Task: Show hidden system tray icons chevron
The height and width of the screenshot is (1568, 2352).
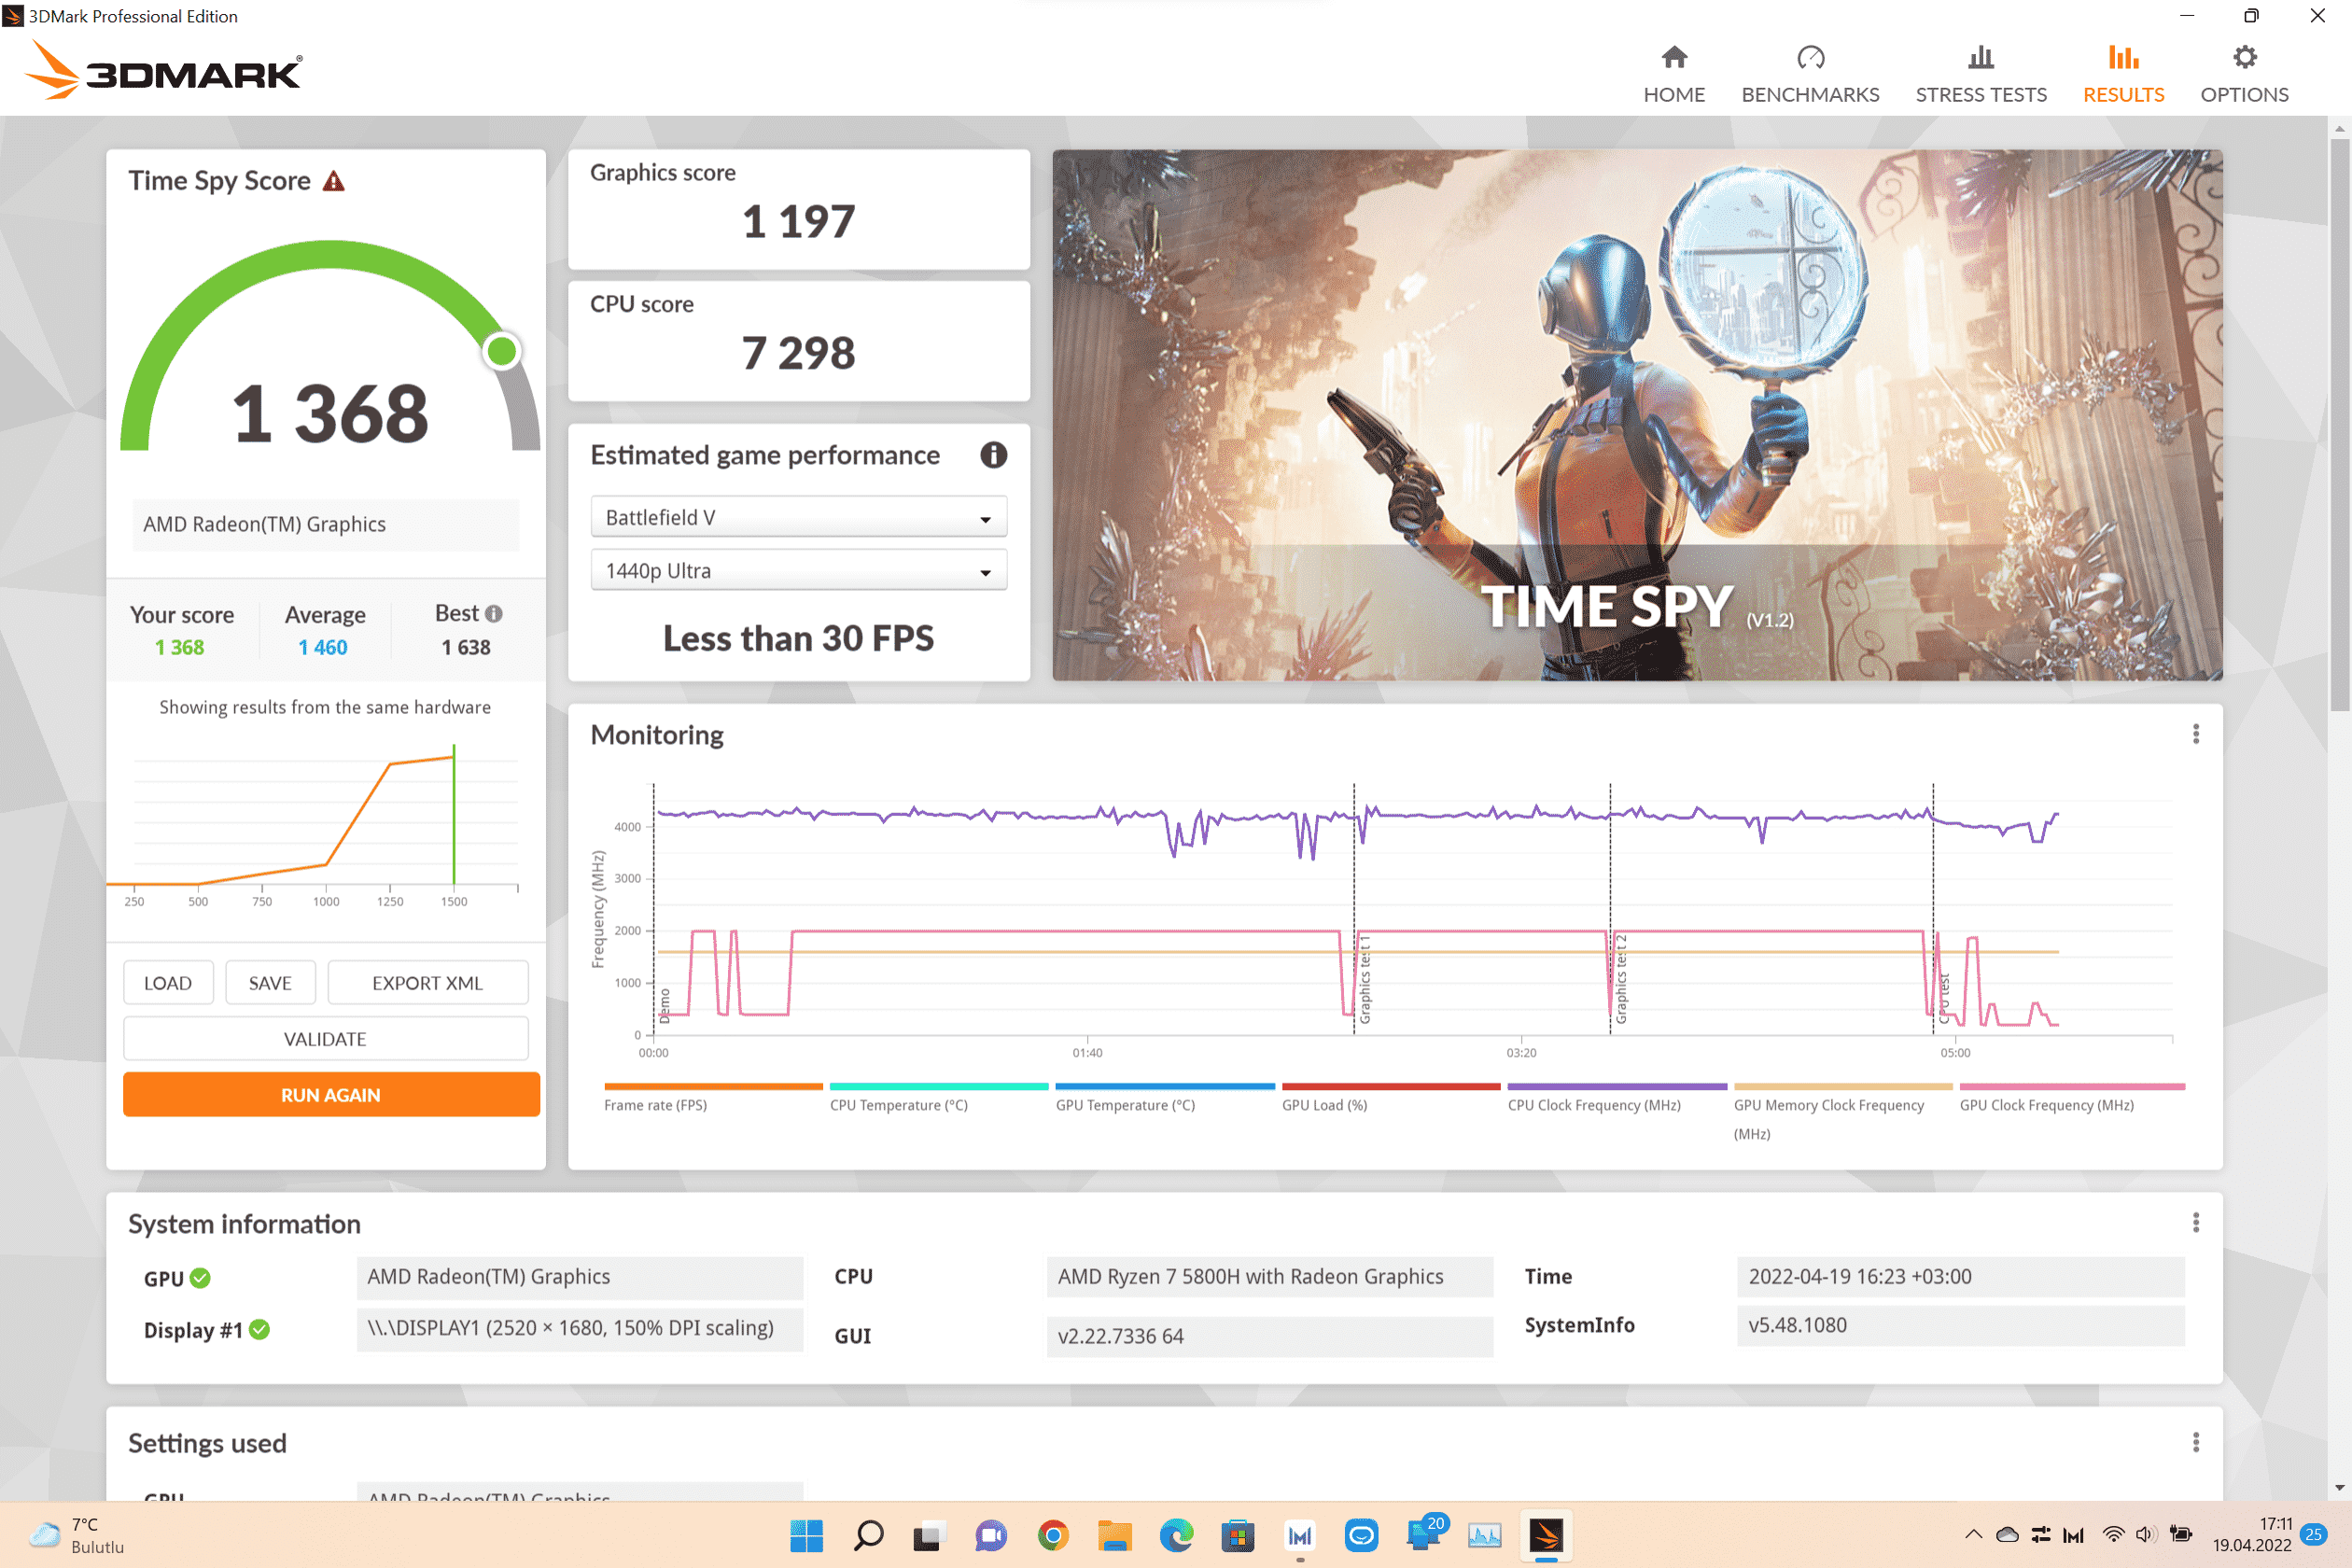Action: point(1972,1534)
